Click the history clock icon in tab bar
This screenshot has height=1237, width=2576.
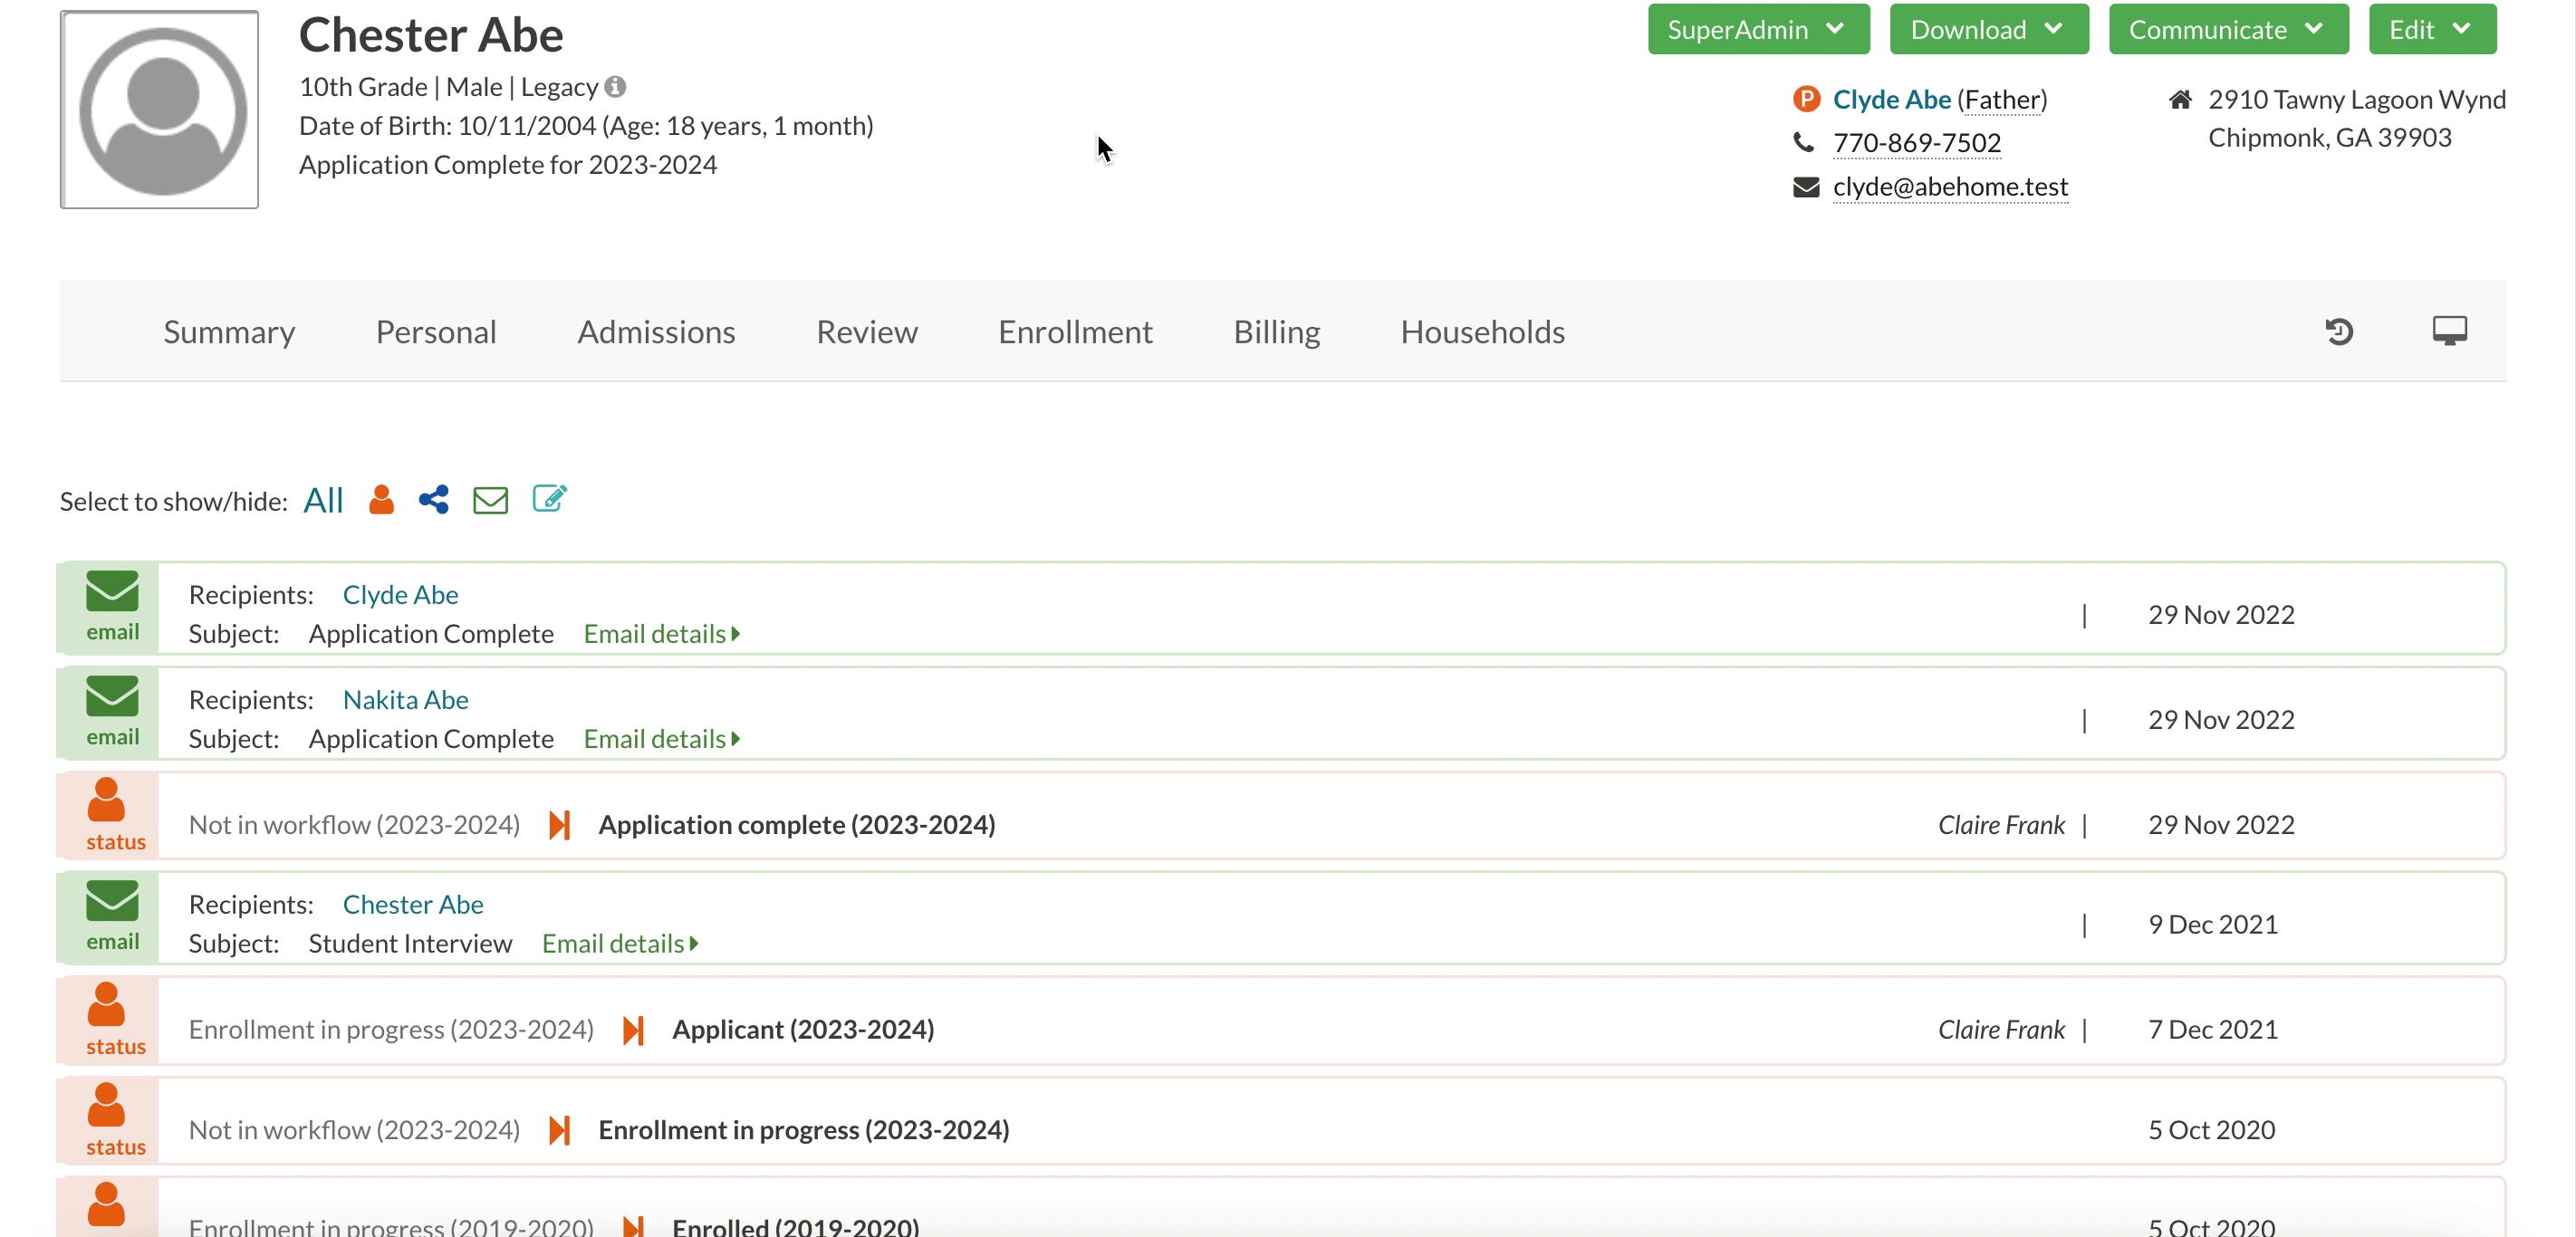click(x=2339, y=332)
